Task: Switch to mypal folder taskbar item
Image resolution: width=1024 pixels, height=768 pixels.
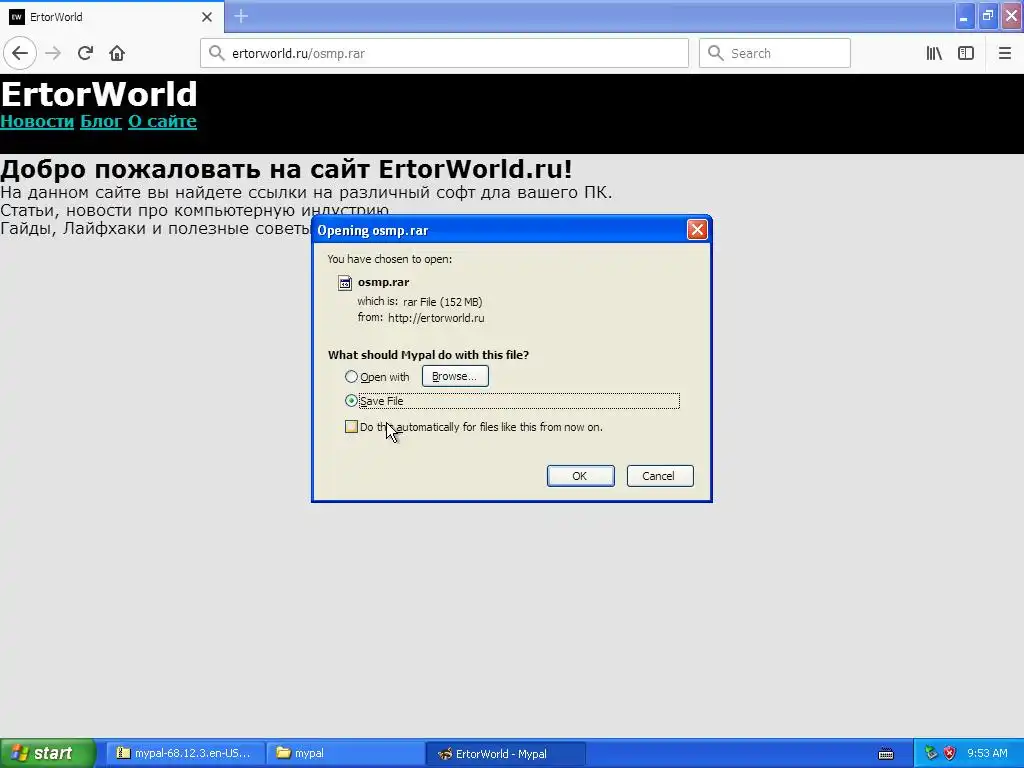Action: coord(344,753)
